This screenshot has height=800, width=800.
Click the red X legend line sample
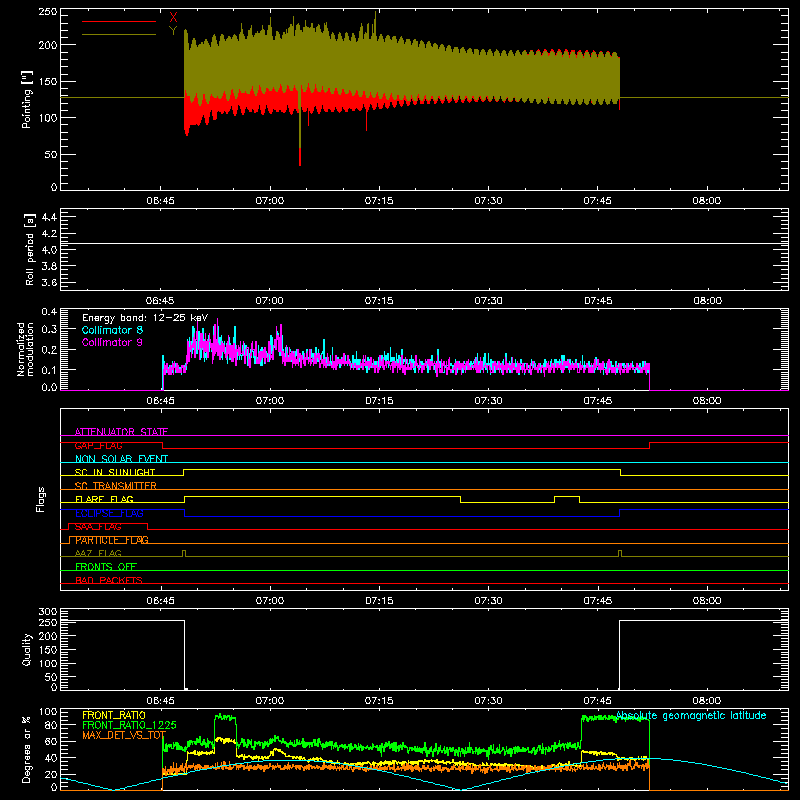click(x=119, y=21)
